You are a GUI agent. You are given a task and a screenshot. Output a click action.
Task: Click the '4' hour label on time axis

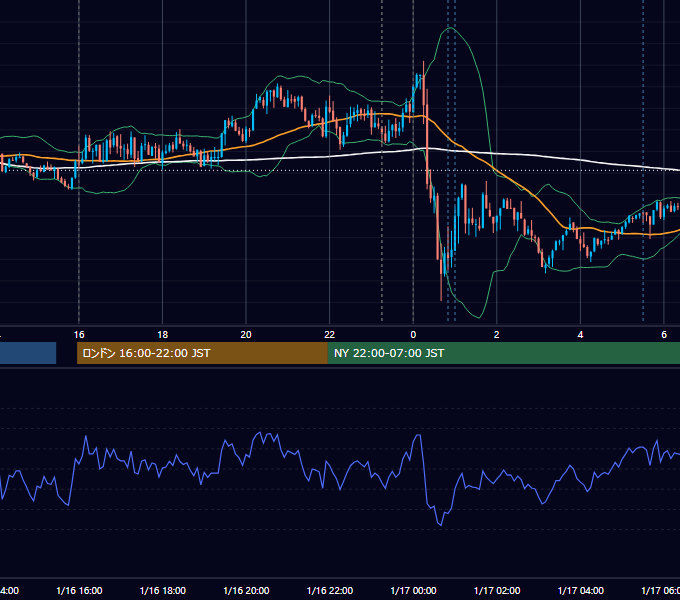click(x=580, y=335)
